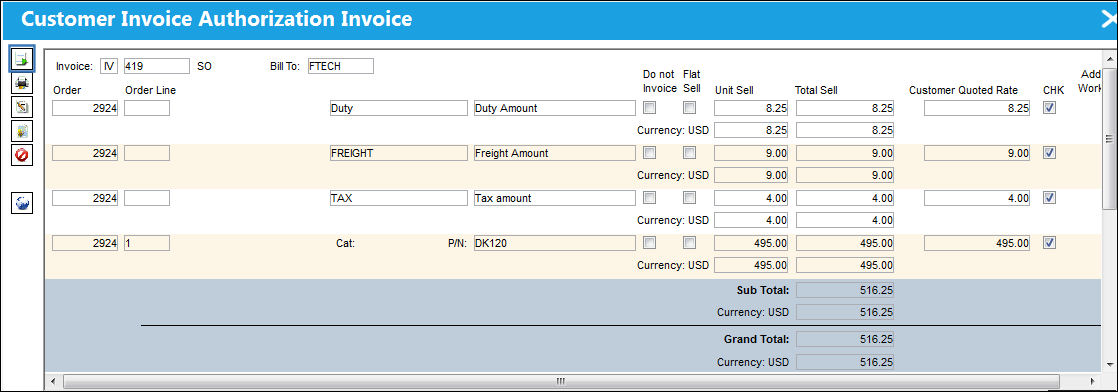Click Unit Sell field for DK120 row
1118x392 pixels.
point(752,243)
